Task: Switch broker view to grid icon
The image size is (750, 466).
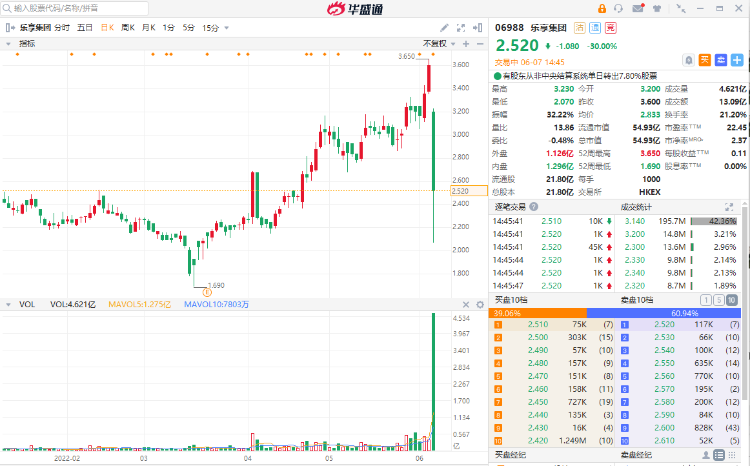Action: [x=732, y=455]
